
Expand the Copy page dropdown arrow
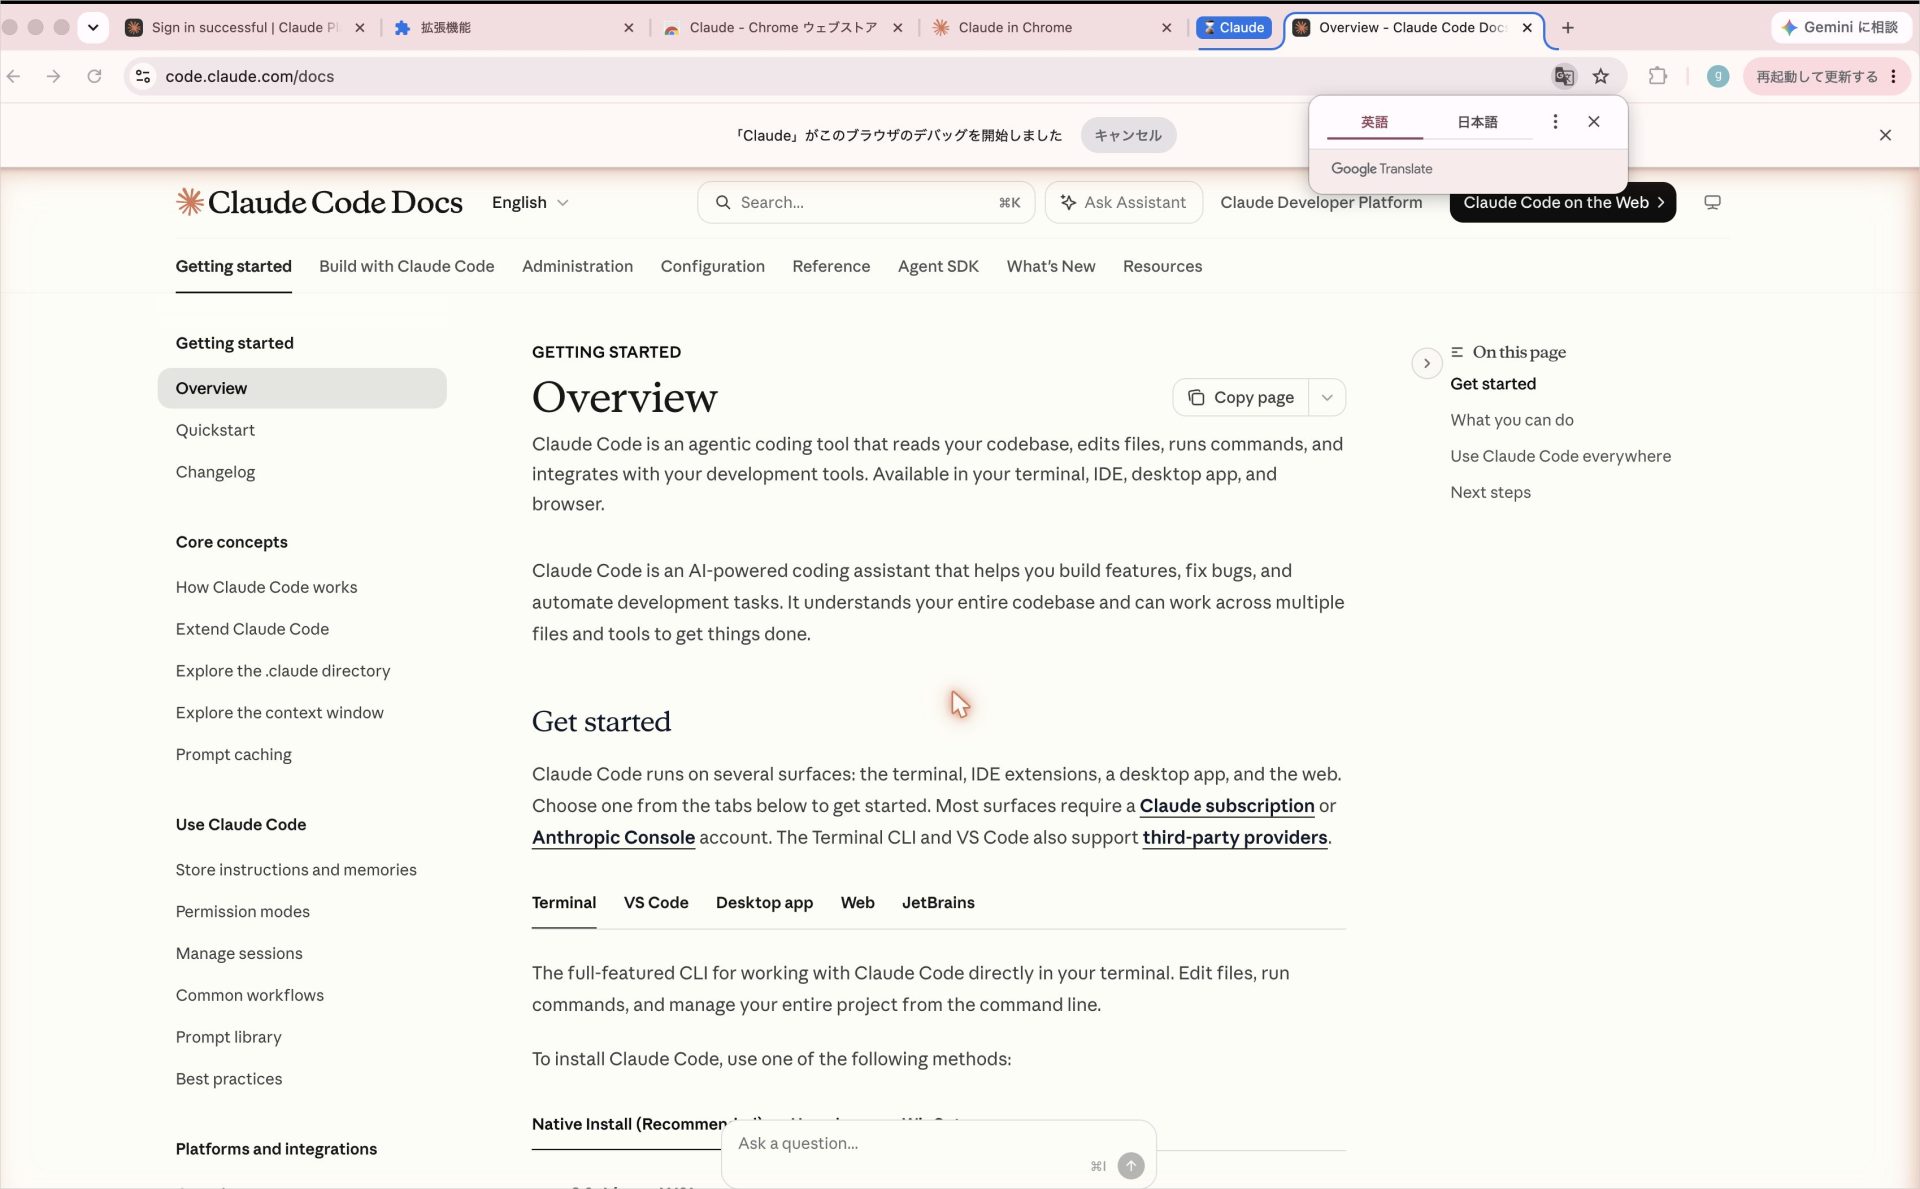[1327, 397]
